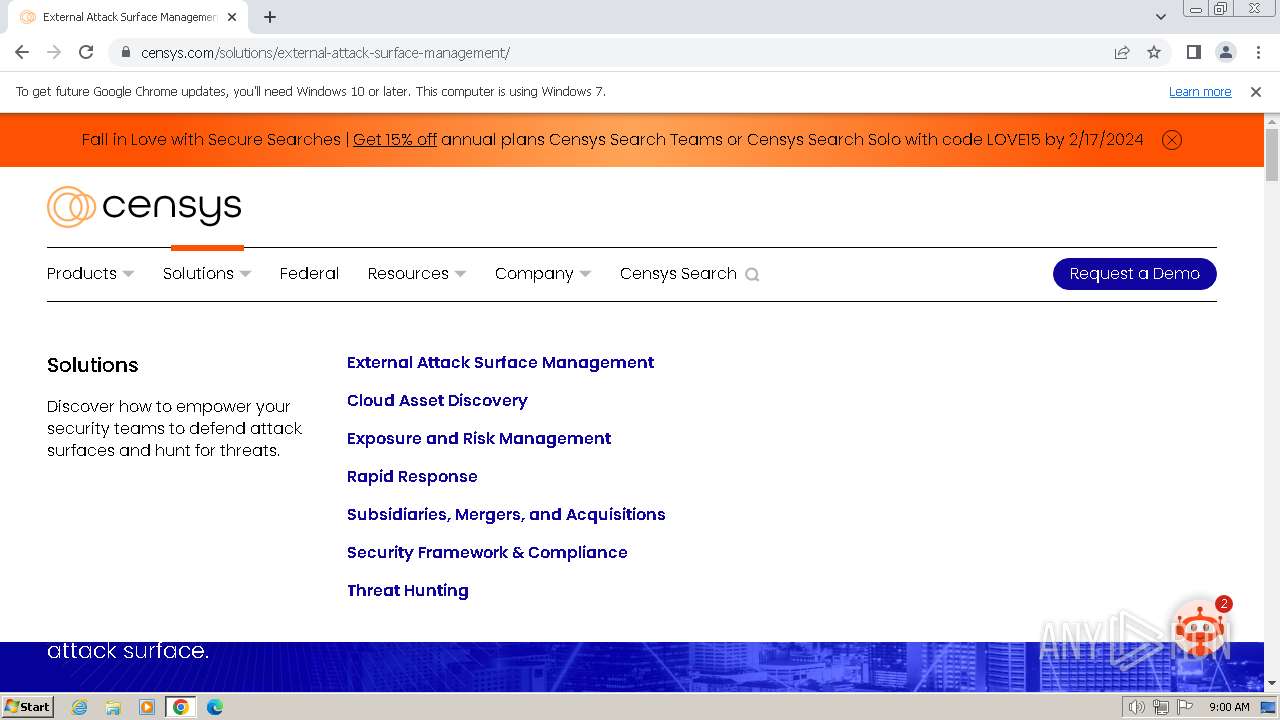Click the Censys Search magnifier icon

point(752,274)
